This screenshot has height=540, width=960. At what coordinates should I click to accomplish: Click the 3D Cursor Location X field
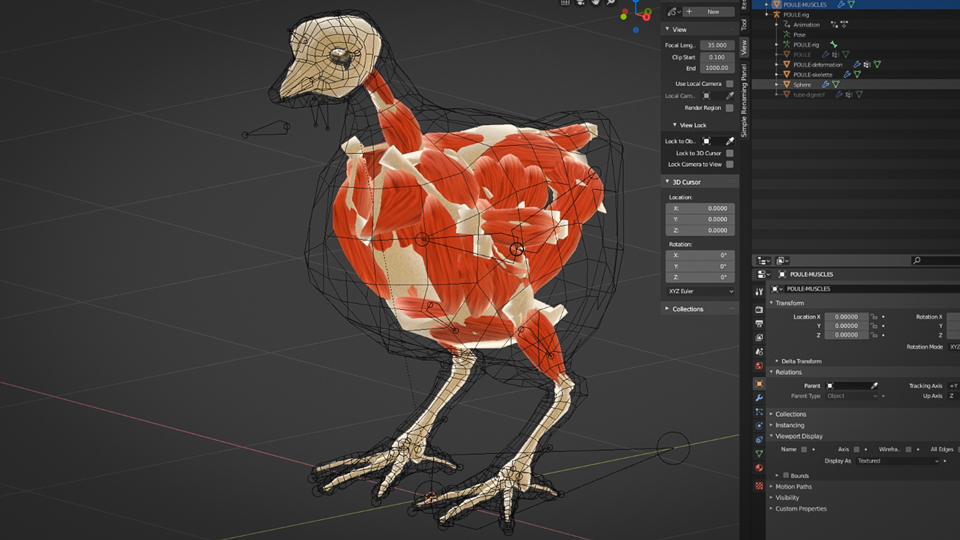pos(700,208)
